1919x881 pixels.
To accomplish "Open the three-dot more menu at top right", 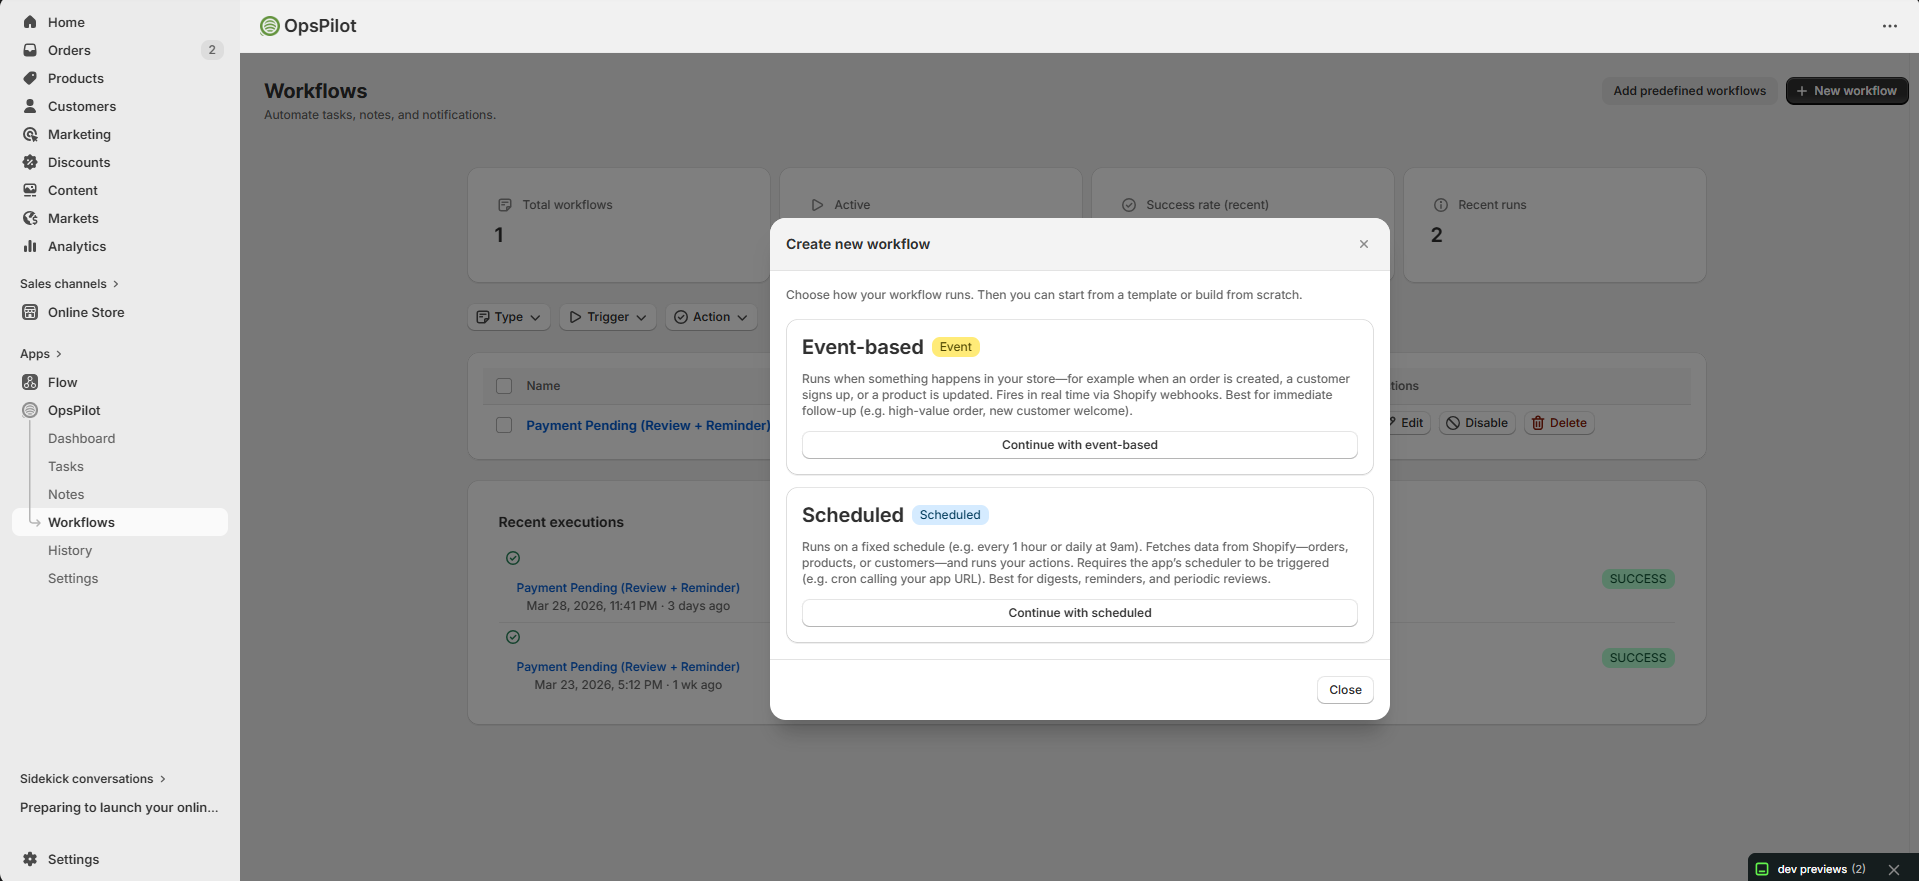I will coord(1889,26).
